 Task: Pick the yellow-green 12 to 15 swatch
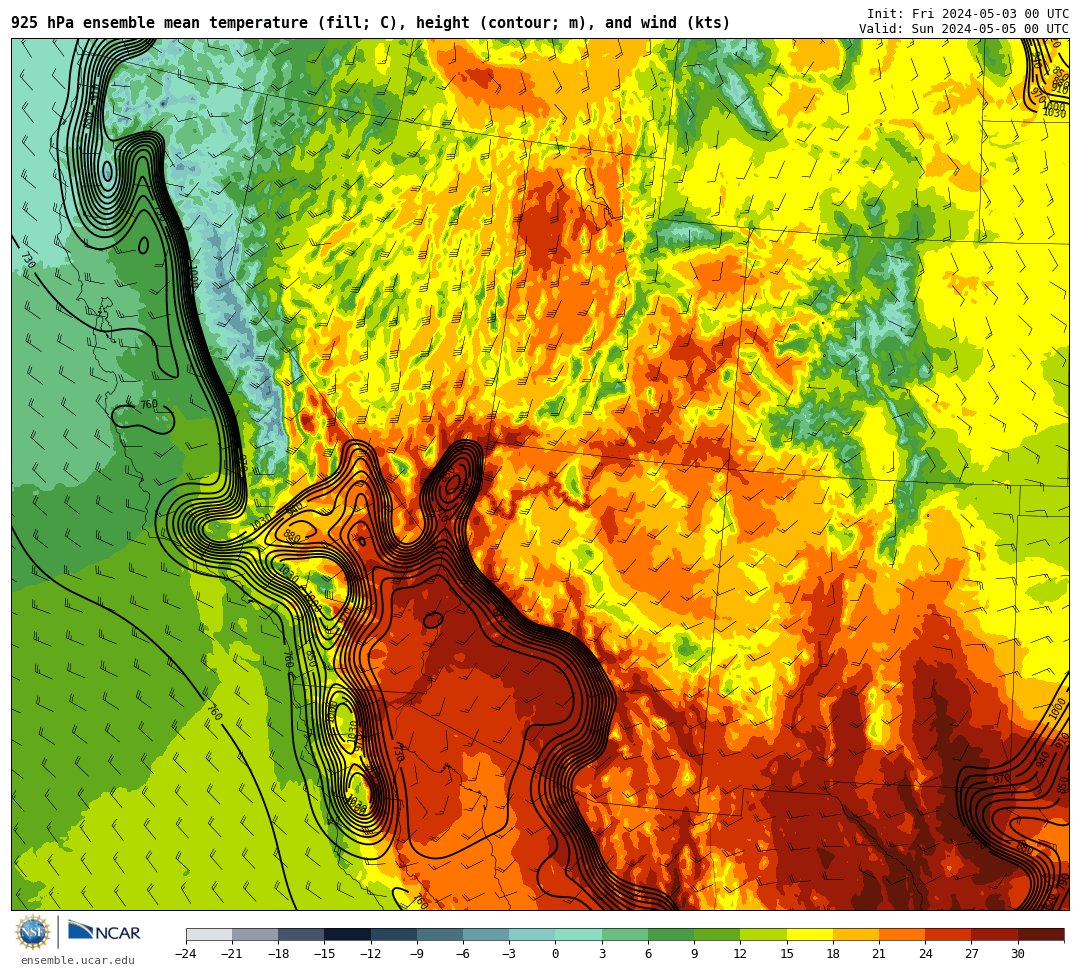(764, 934)
